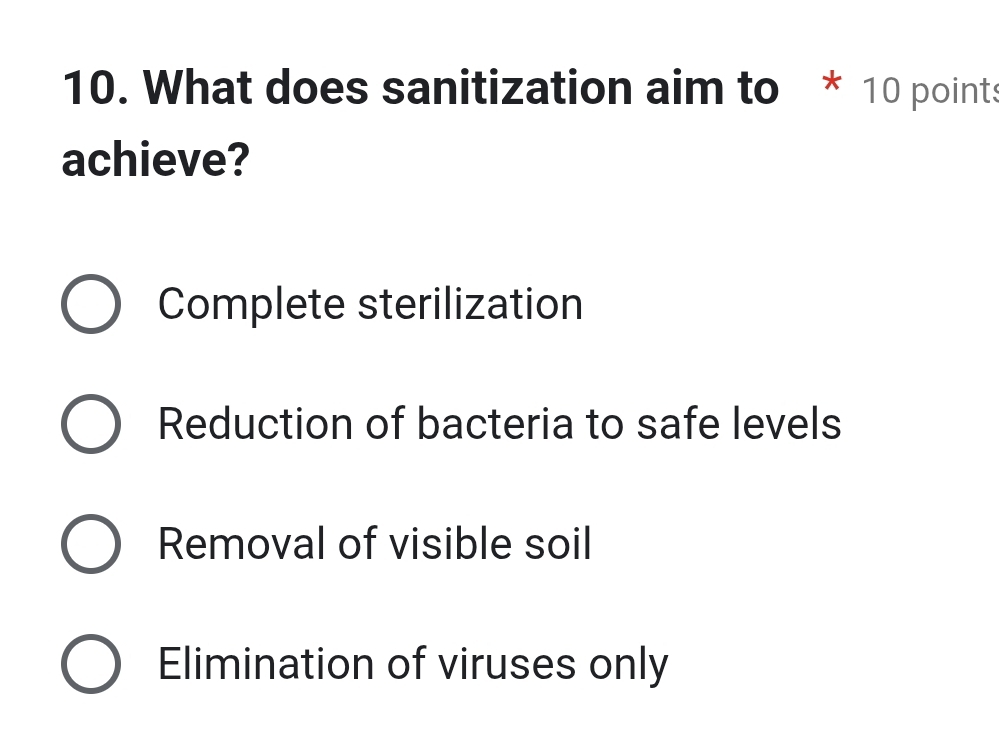This screenshot has height=753, width=999.
Task: Click the "Elimination of viruses only" label text
Action: pos(413,664)
